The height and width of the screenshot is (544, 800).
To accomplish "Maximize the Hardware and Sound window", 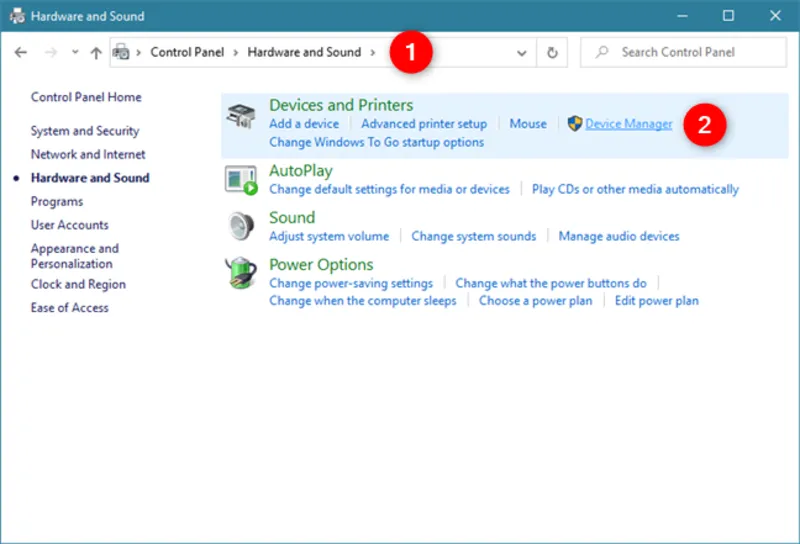I will point(729,16).
